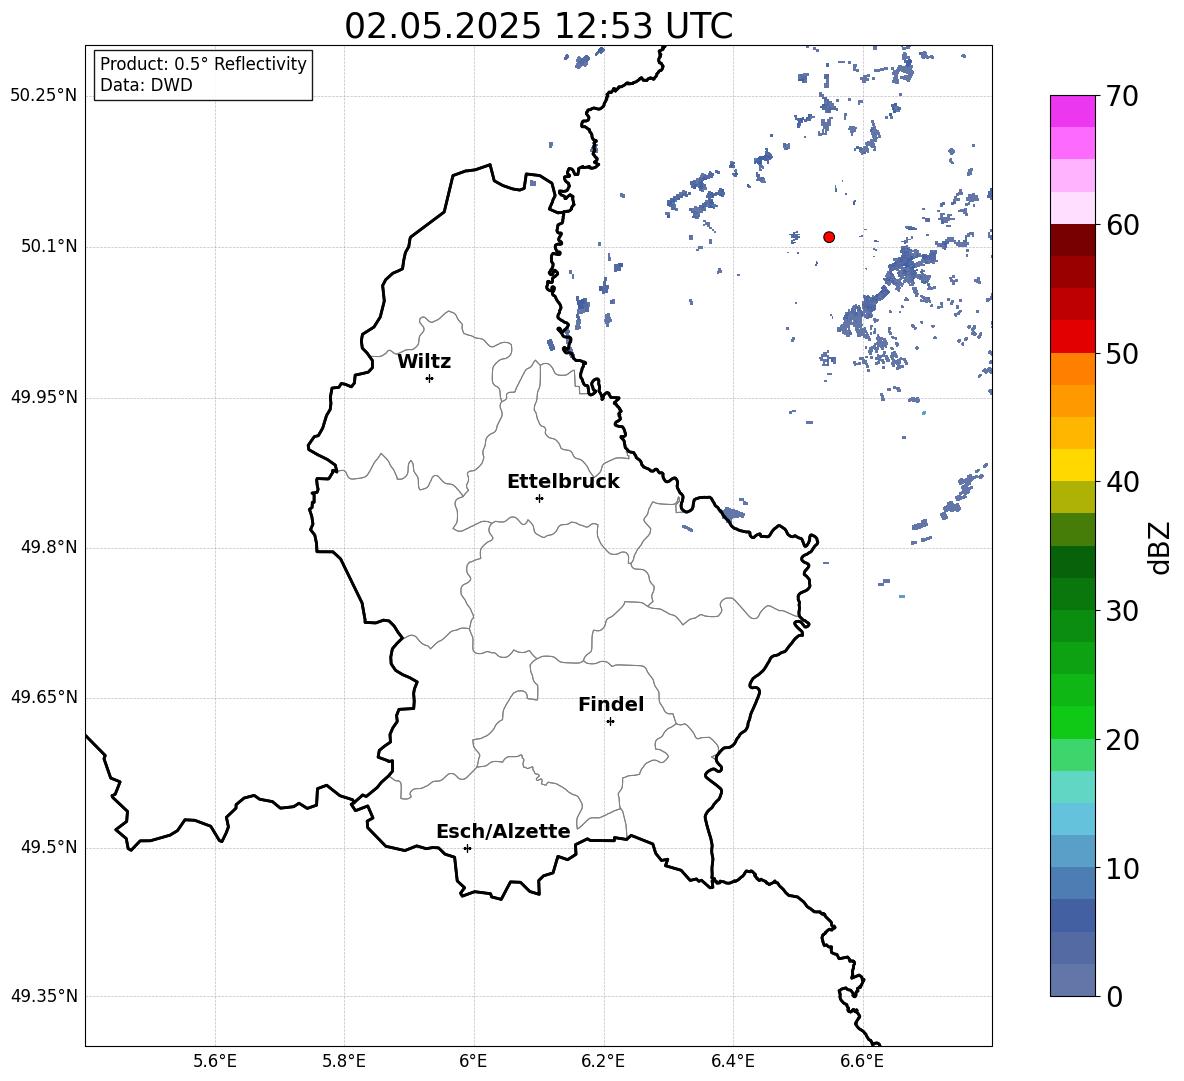The width and height of the screenshot is (1184, 1081).
Task: Click the latitude label '50.1°N'
Action: pos(49,247)
